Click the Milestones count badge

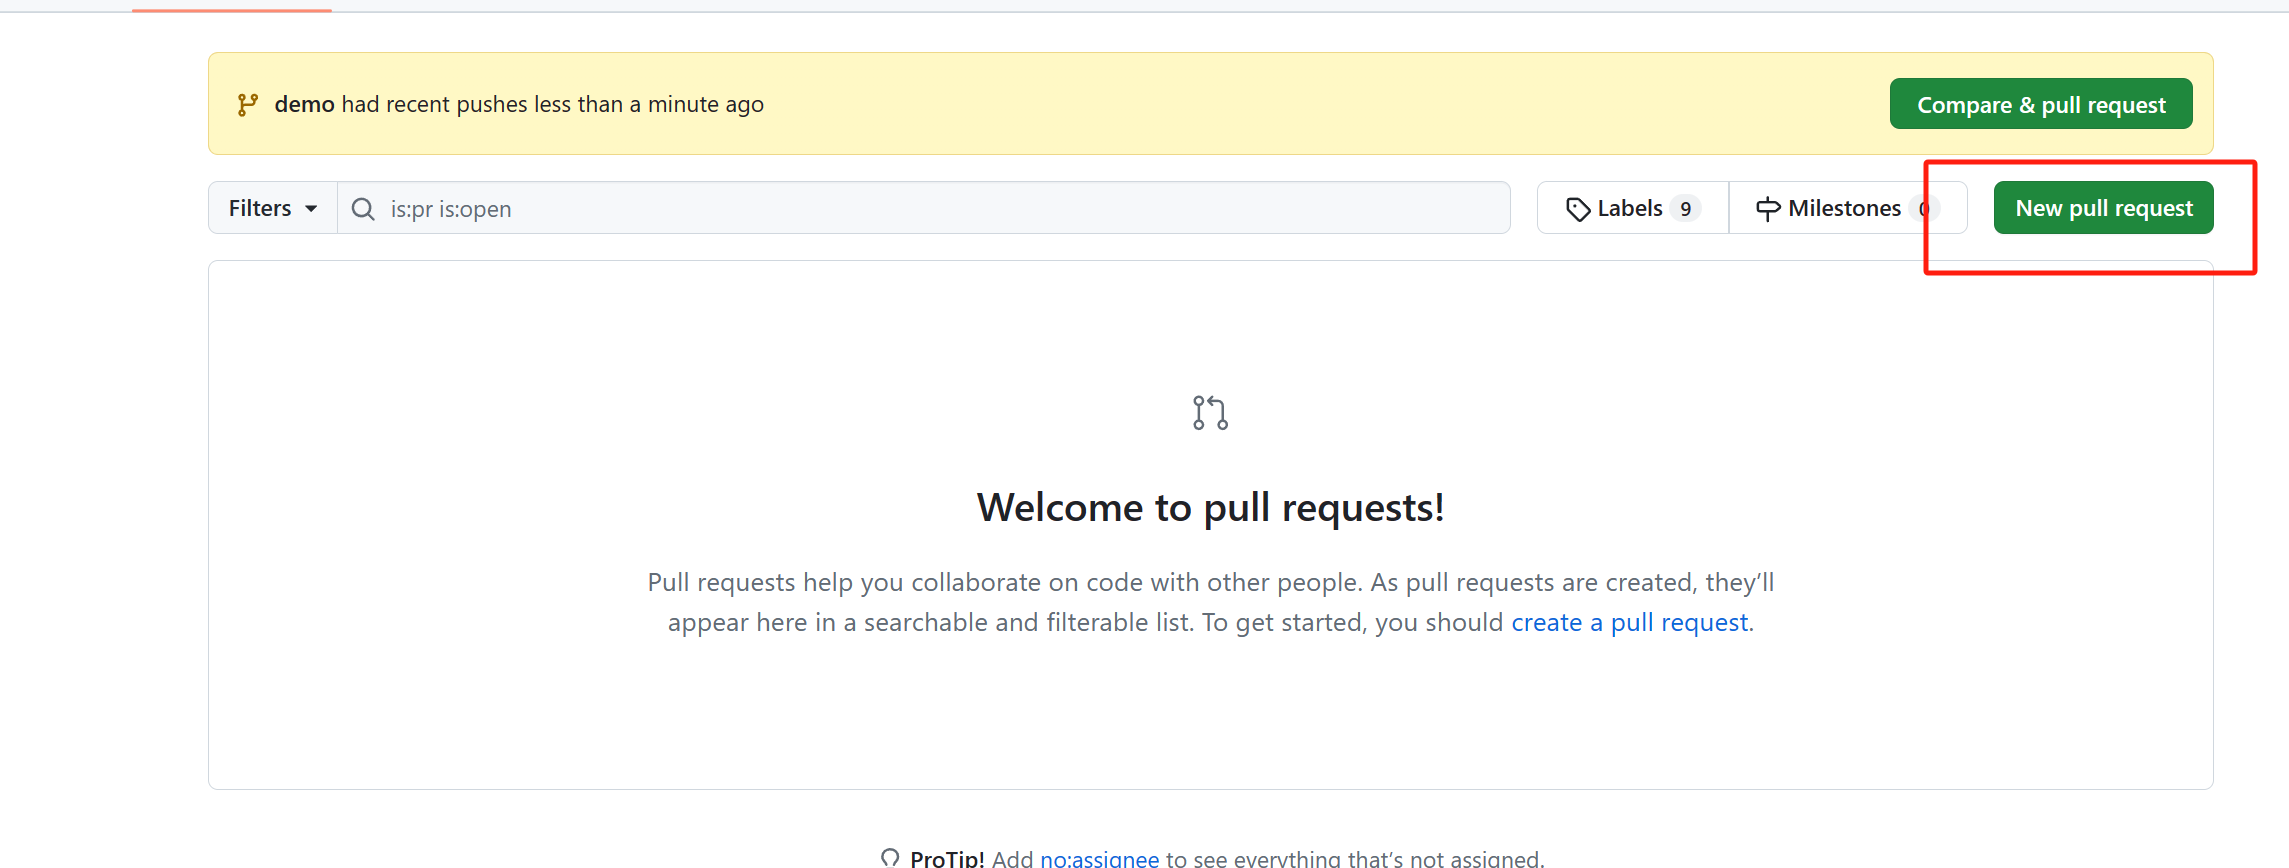[1923, 209]
